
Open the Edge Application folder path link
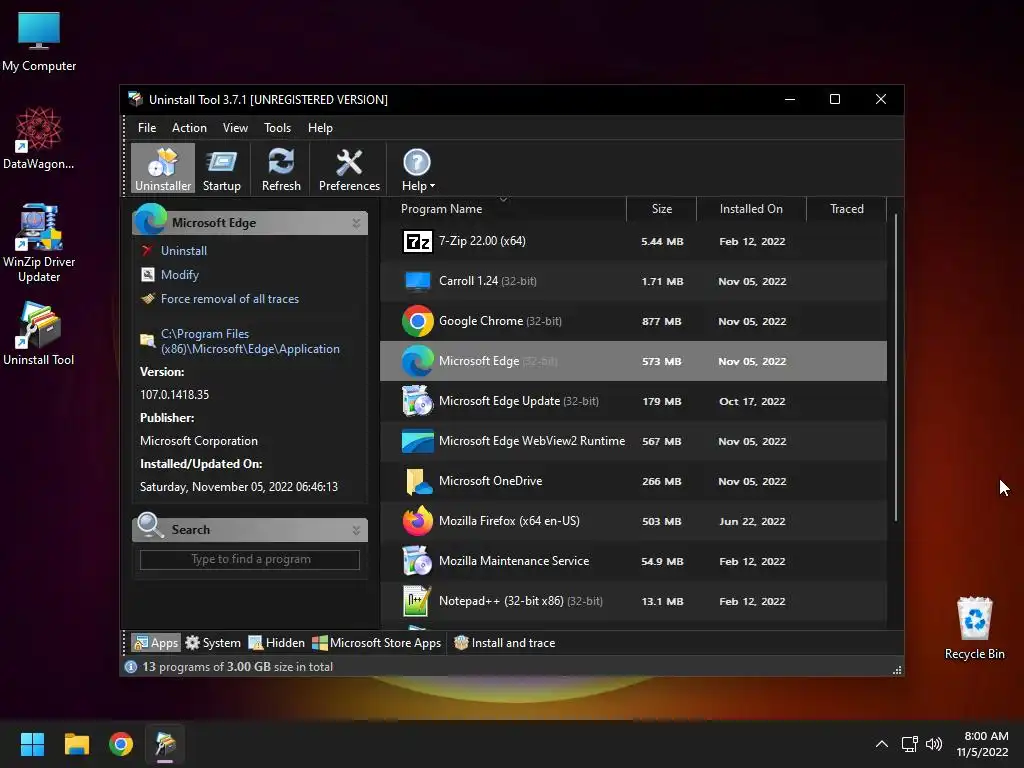click(x=250, y=342)
